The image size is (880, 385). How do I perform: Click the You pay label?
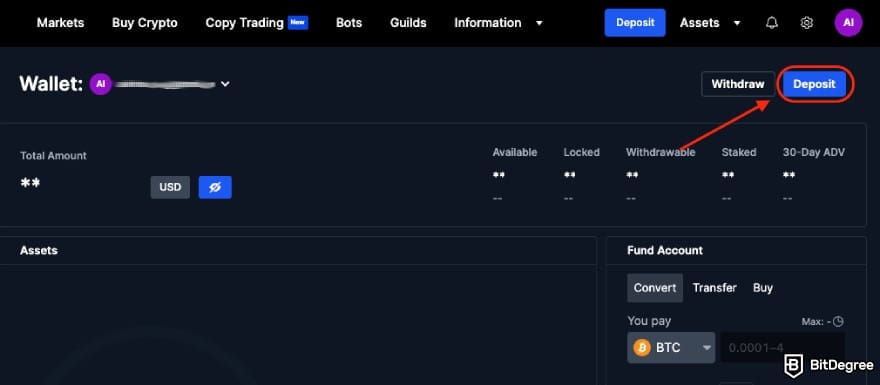[x=649, y=321]
